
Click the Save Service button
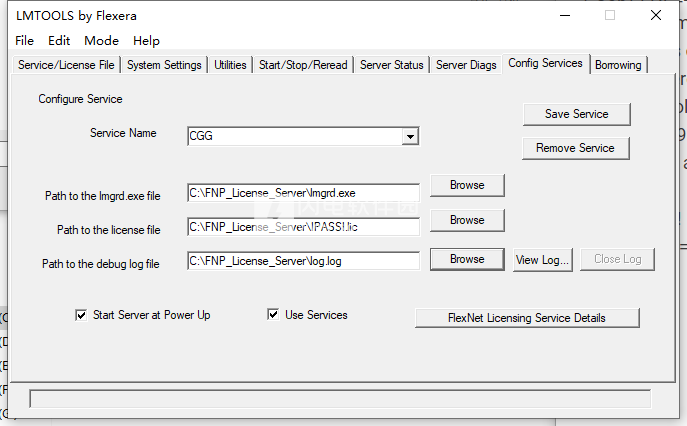[577, 114]
